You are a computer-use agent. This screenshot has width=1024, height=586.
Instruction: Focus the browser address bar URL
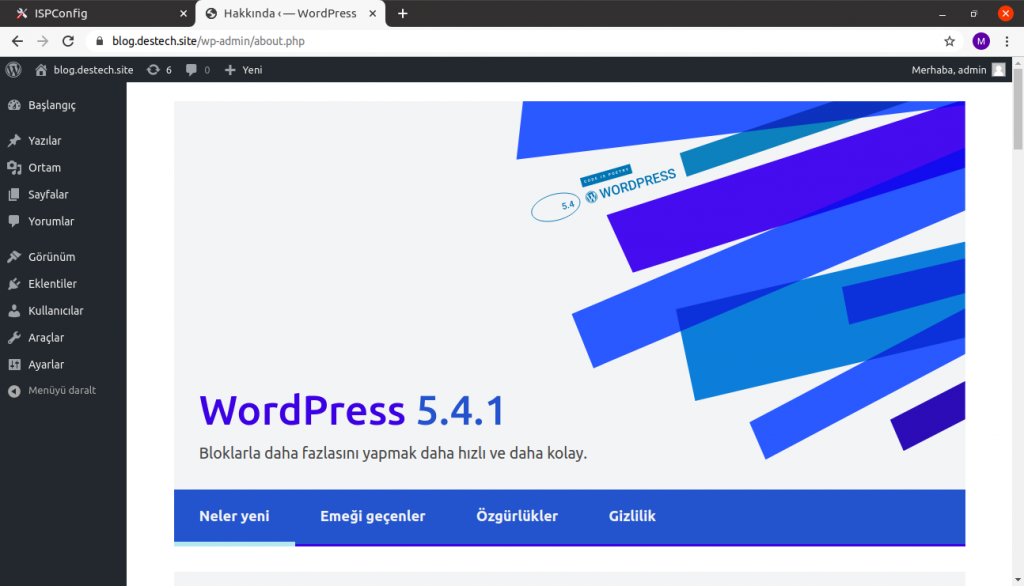click(208, 41)
